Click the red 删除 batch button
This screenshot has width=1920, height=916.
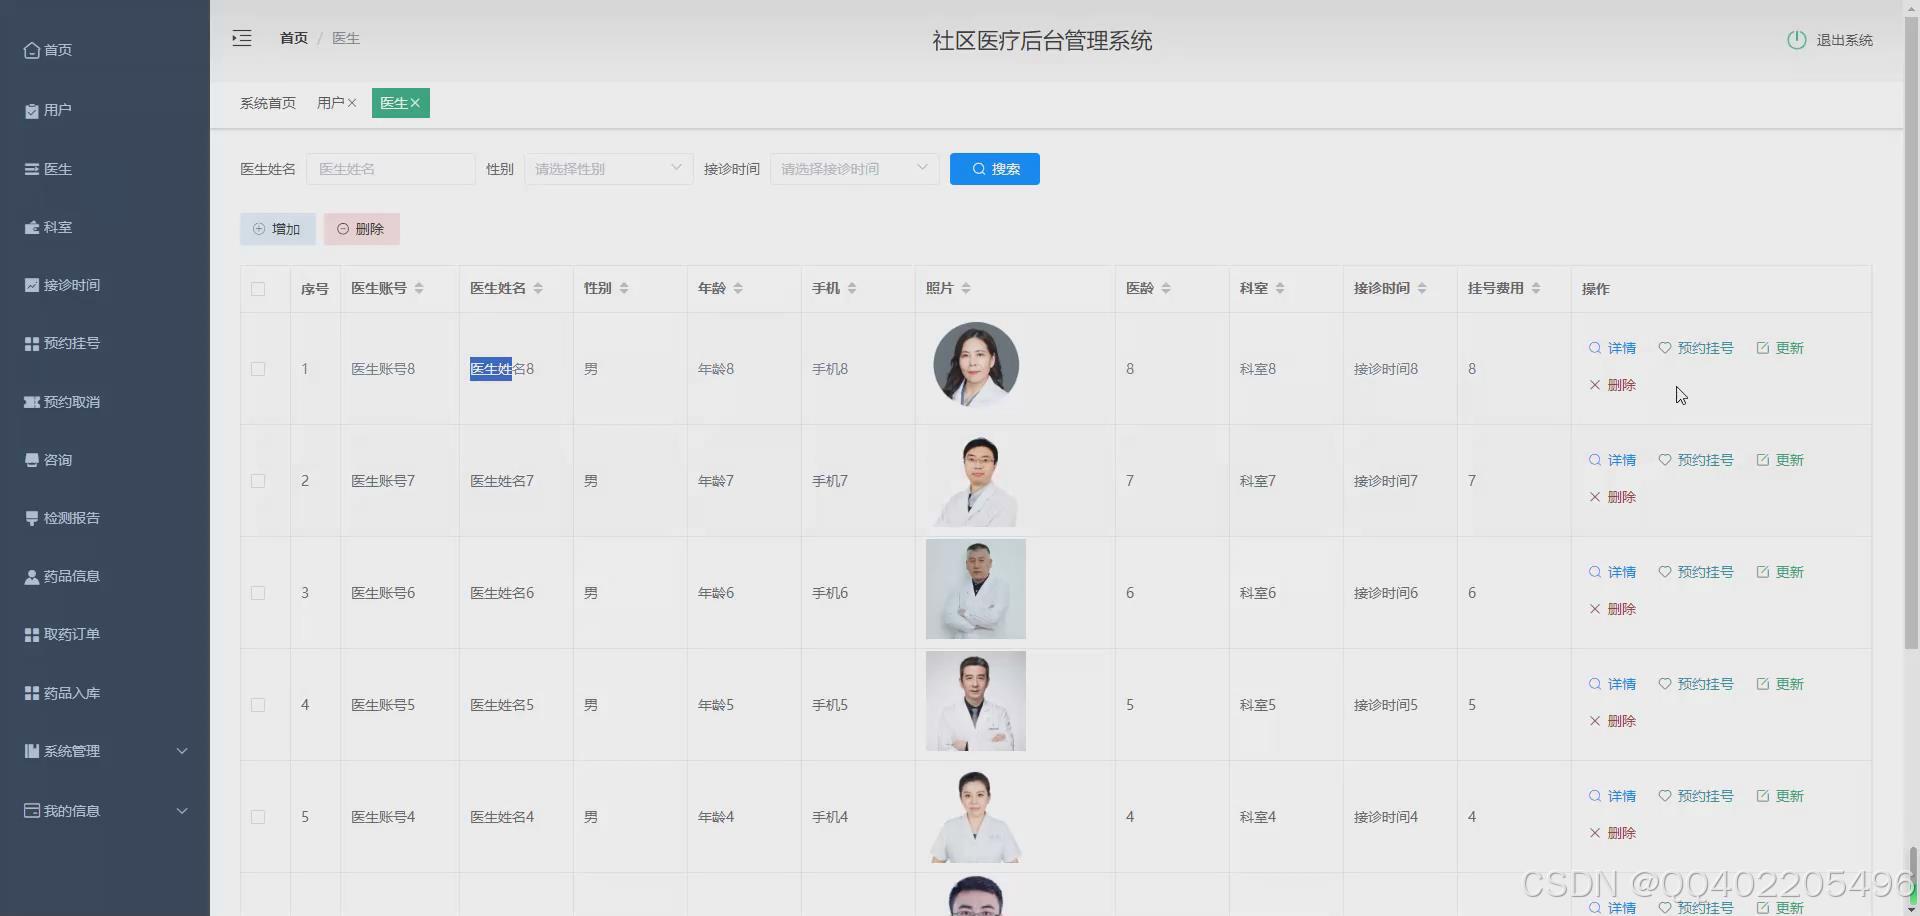[362, 229]
